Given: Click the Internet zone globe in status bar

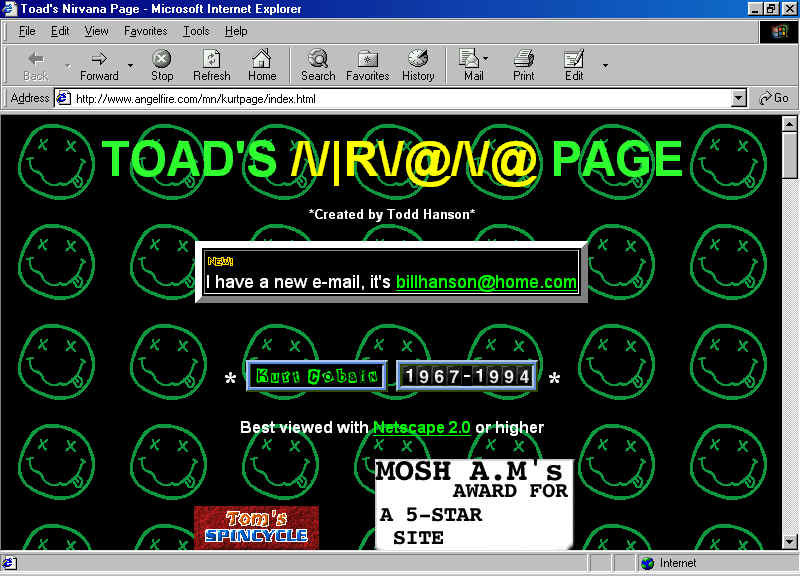Looking at the screenshot, I should click(x=647, y=563).
